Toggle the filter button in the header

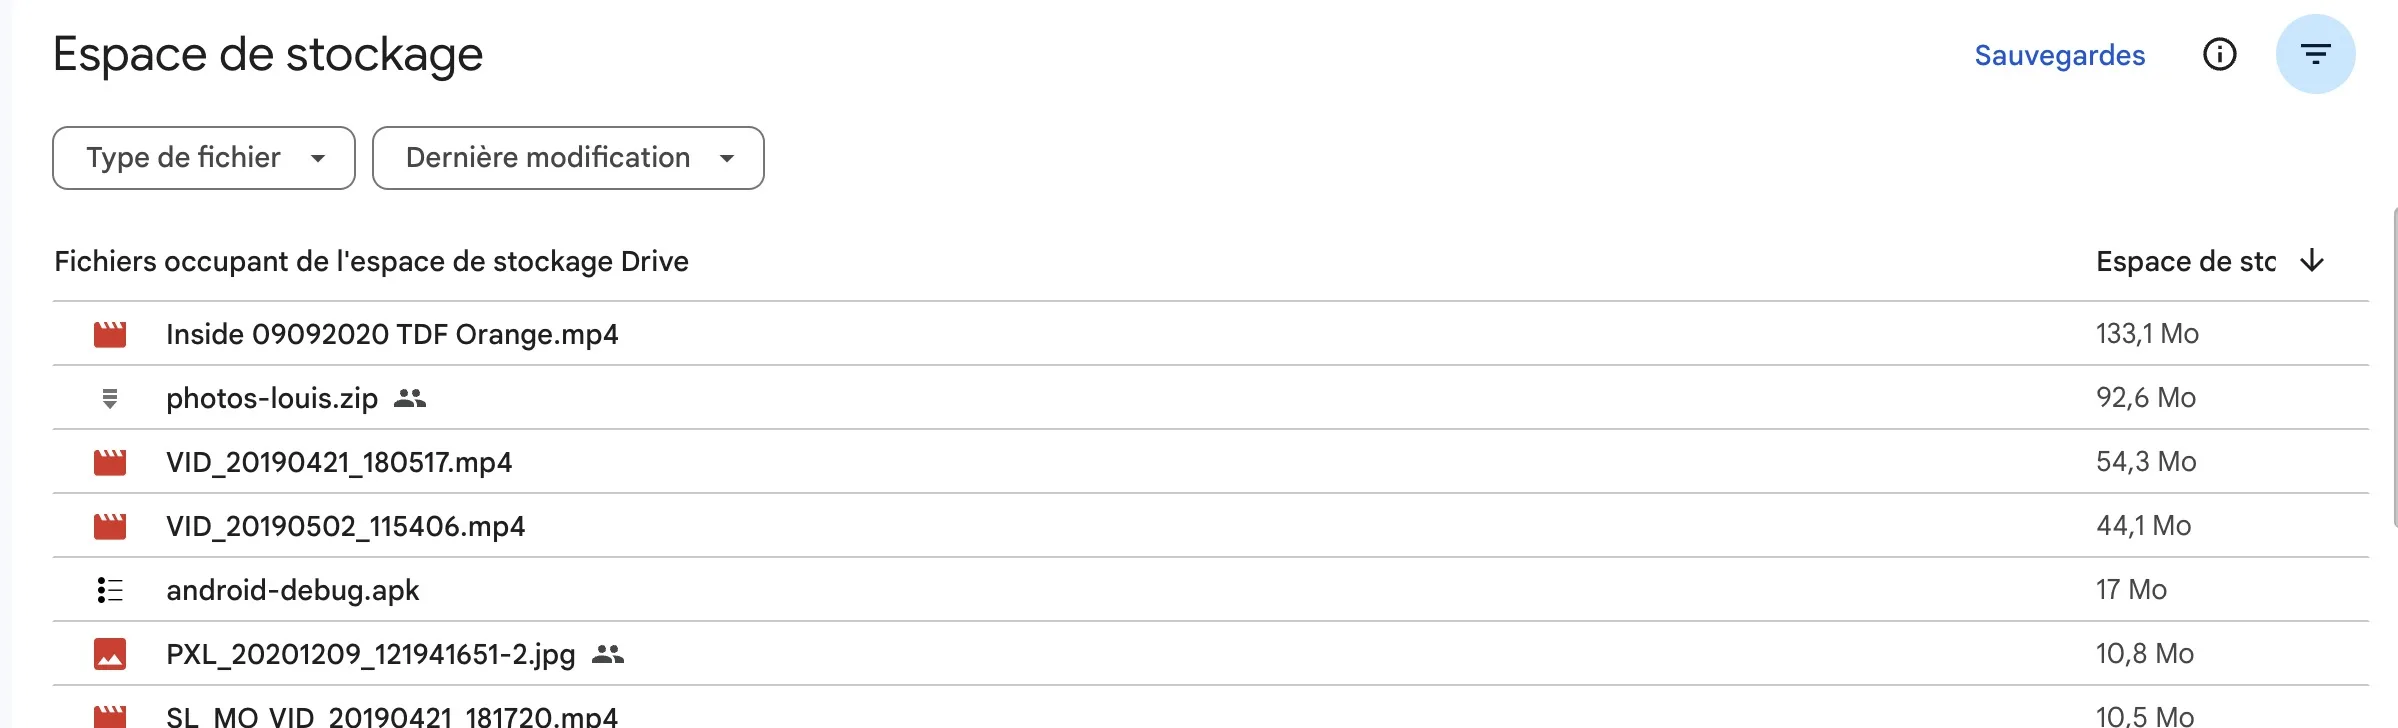point(2315,54)
